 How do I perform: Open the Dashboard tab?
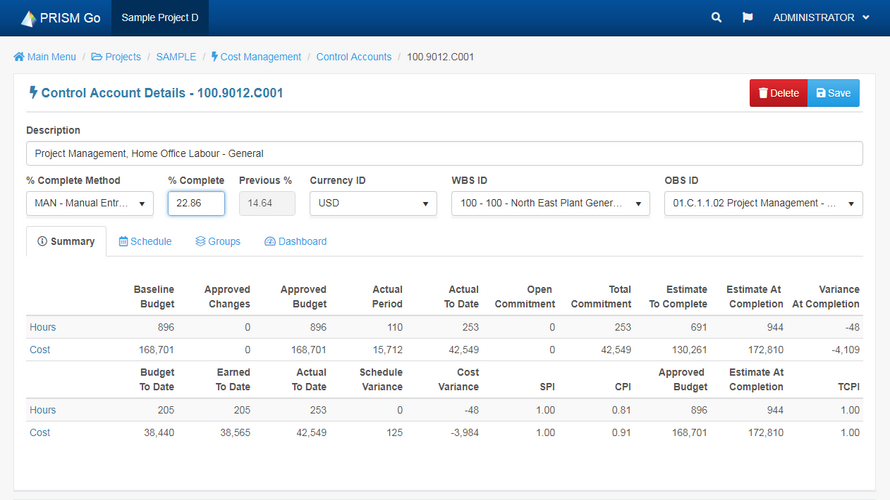[x=295, y=241]
